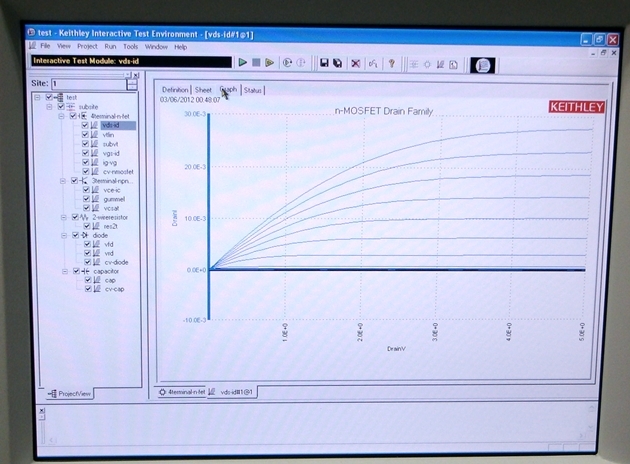Open the Help menu
This screenshot has height=464, width=630.
[x=180, y=47]
